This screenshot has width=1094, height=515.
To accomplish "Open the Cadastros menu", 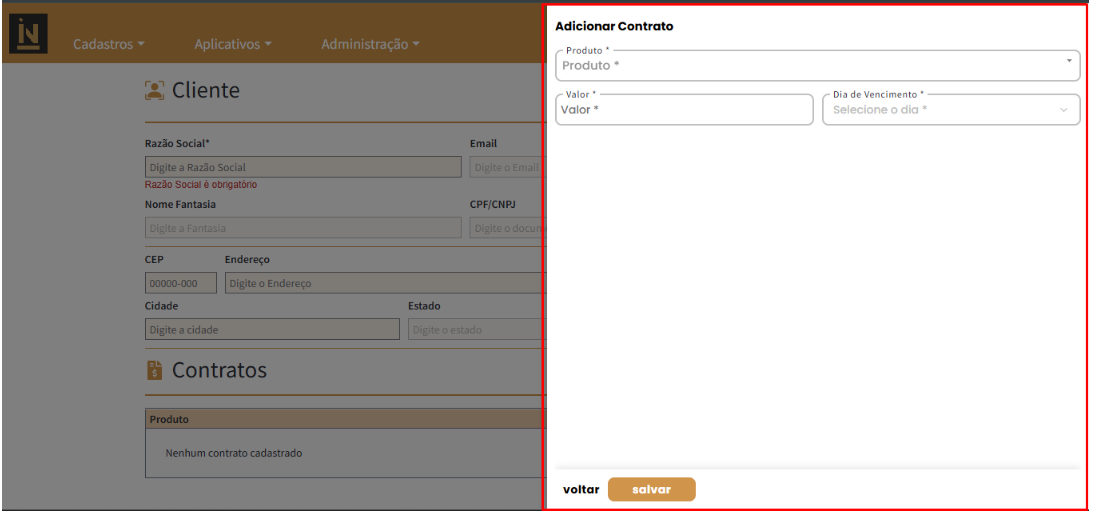I will pyautogui.click(x=109, y=44).
